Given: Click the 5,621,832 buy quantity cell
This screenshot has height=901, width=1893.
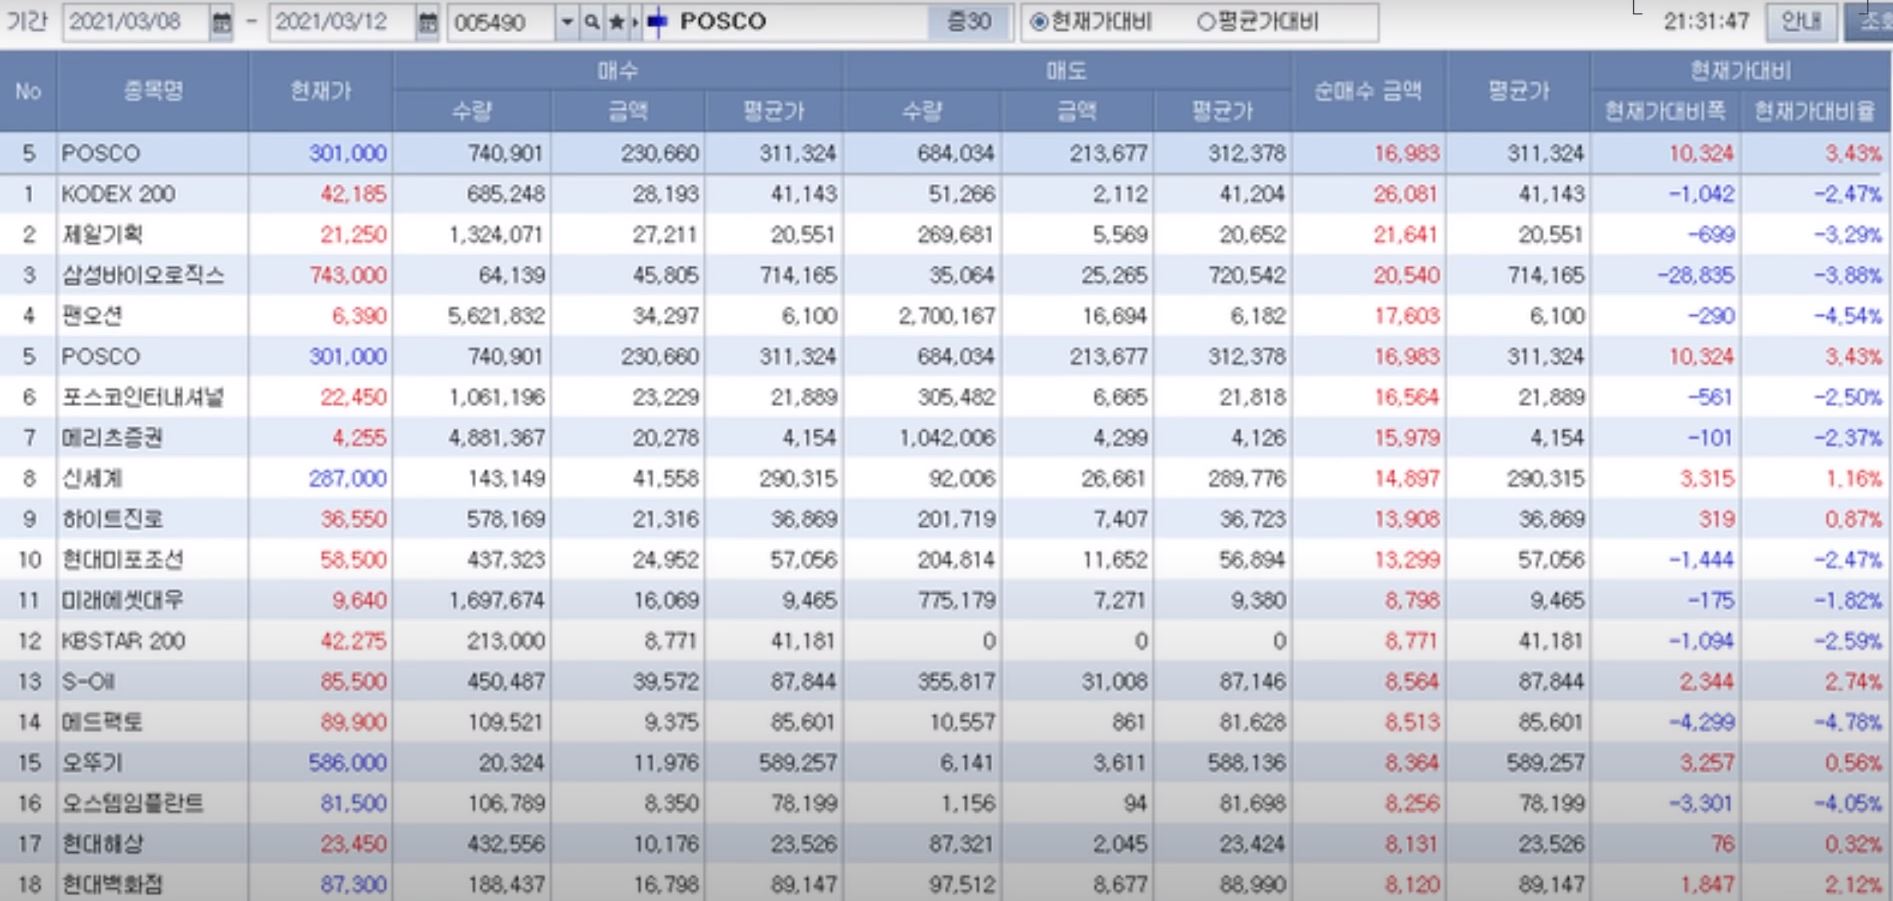Looking at the screenshot, I should [x=496, y=316].
